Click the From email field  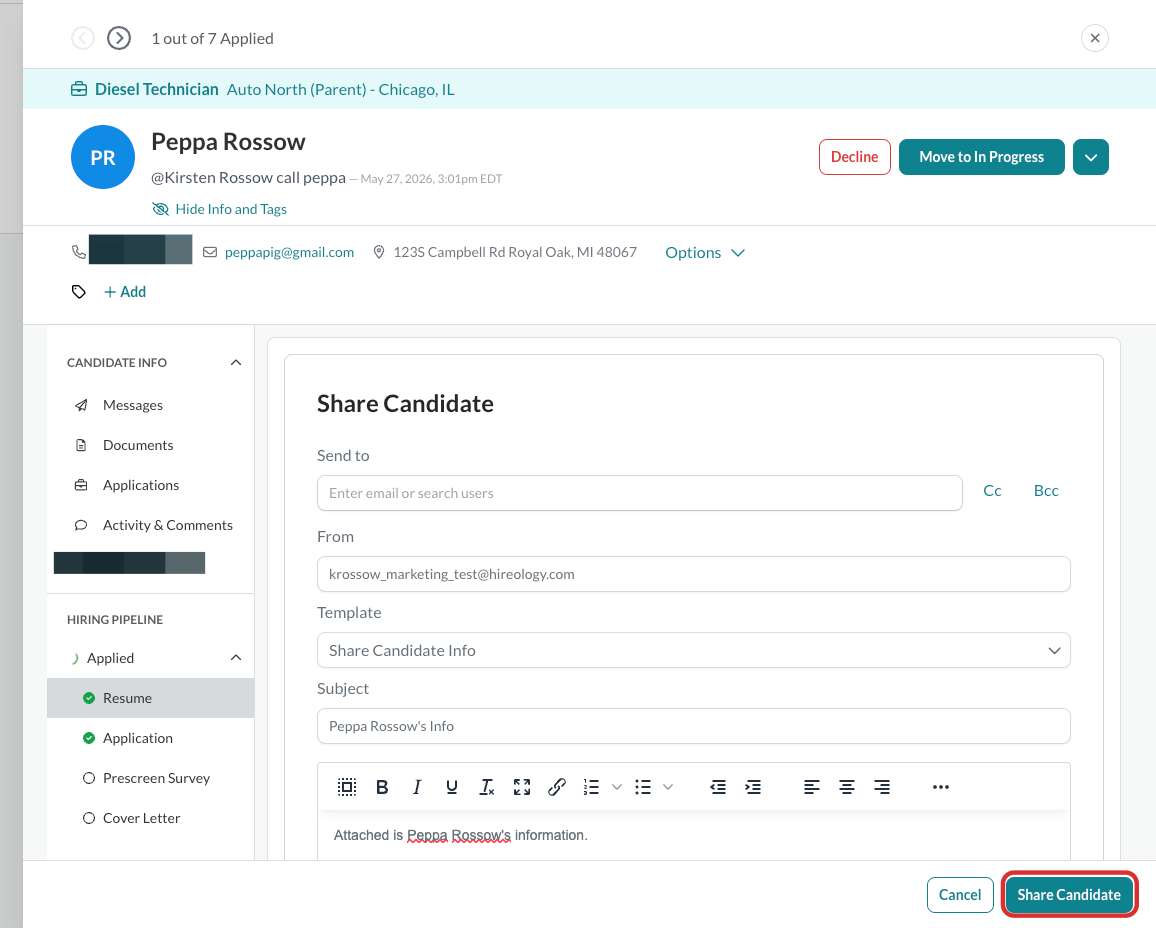693,574
